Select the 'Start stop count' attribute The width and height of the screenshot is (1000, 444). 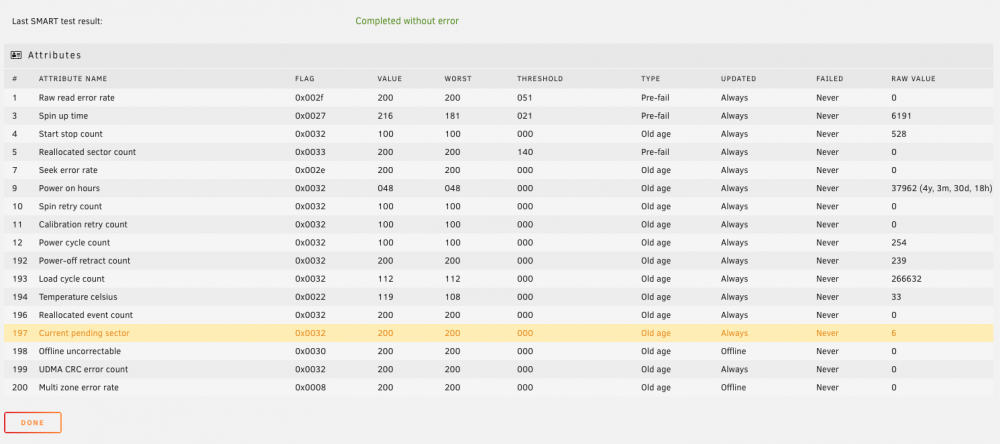(70, 134)
